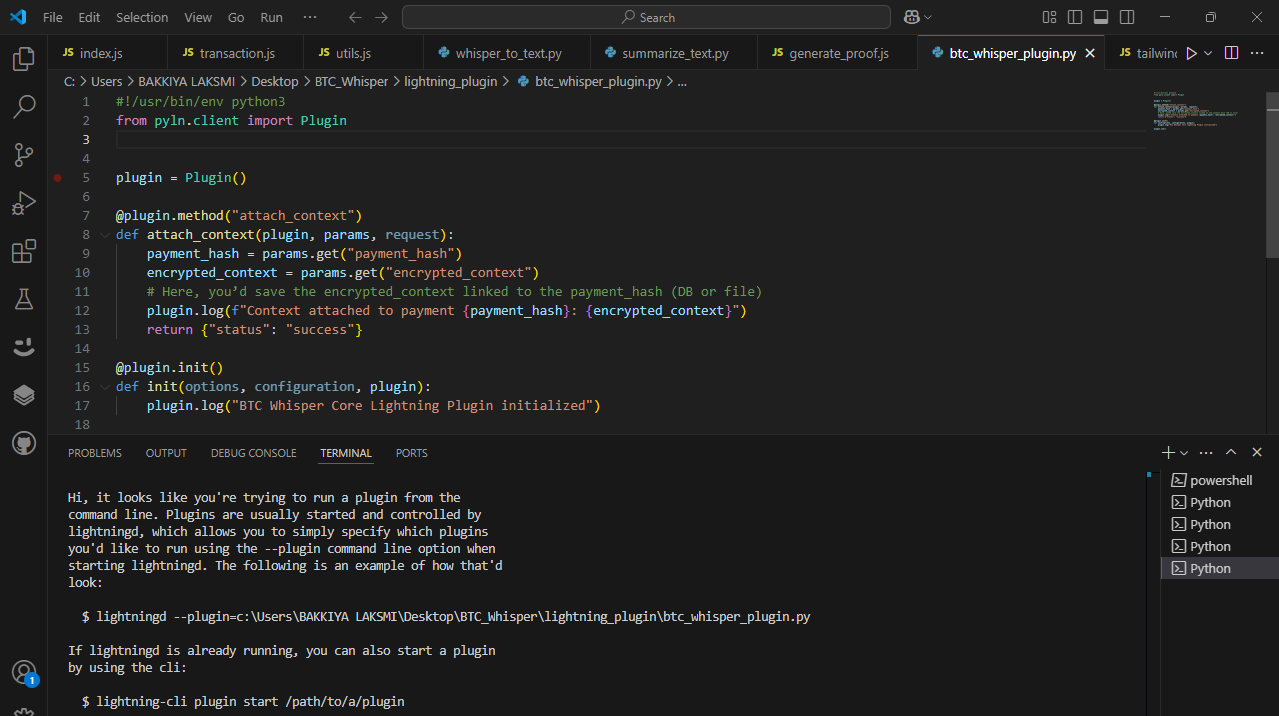This screenshot has width=1279, height=716.
Task: Open the File menu
Action: [52, 17]
